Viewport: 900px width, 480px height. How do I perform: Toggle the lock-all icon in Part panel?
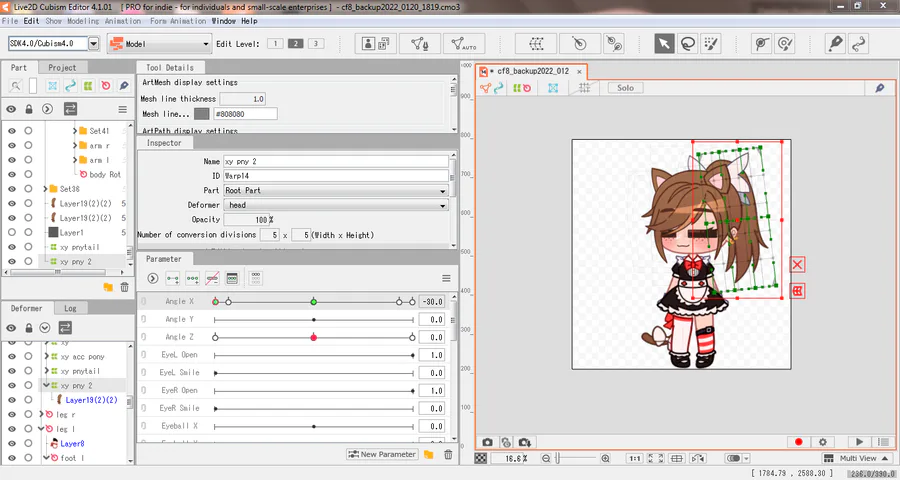(29, 109)
